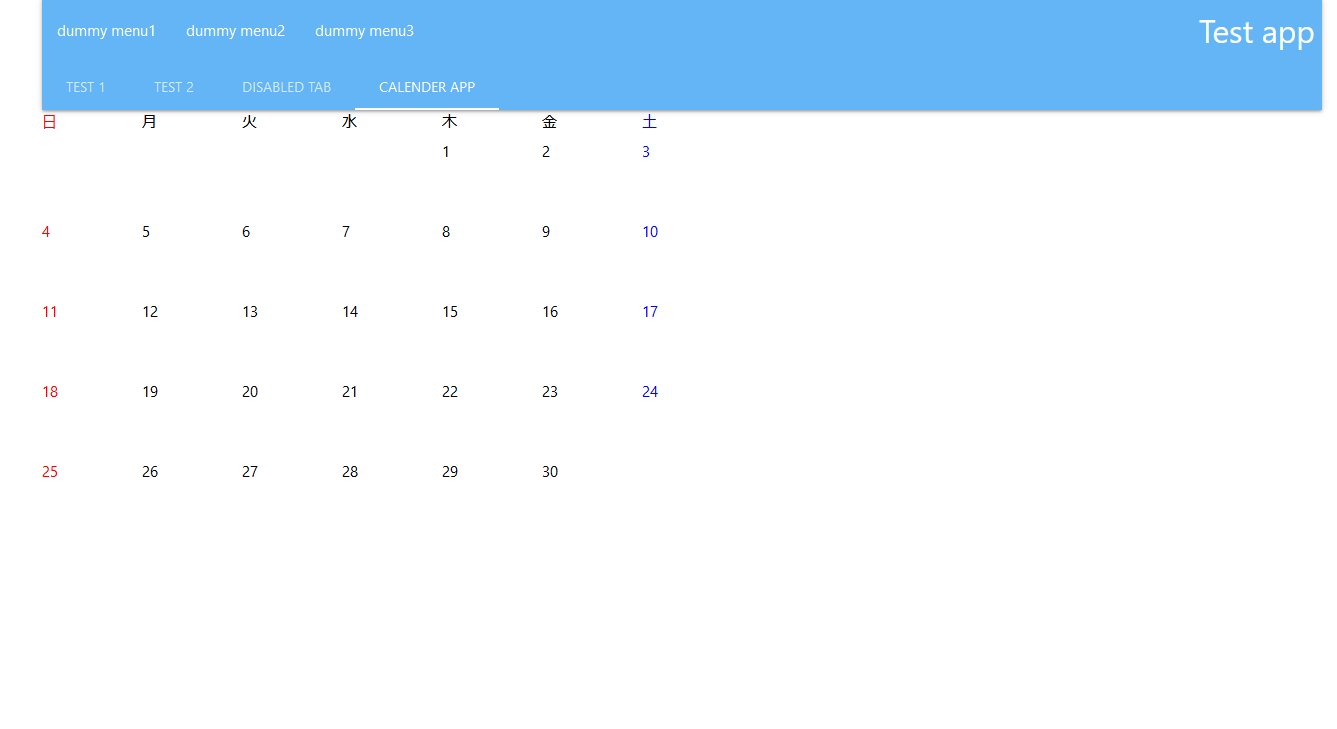Open dummy menu3
Screen dimensions: 1337x729
click(364, 31)
